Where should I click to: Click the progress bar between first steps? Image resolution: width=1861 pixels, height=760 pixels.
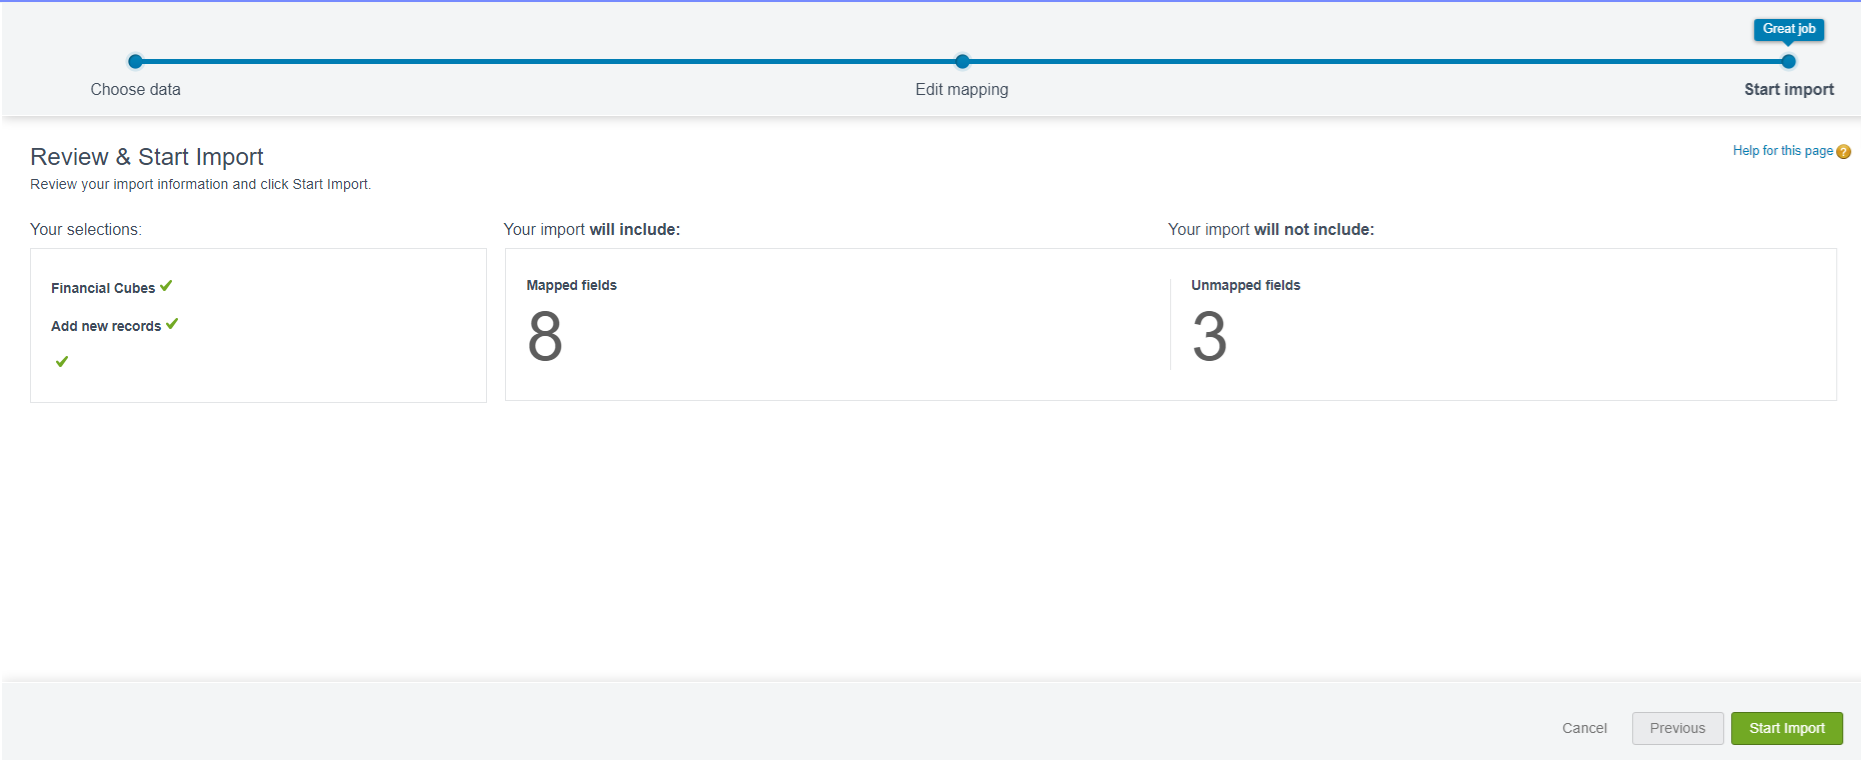[x=549, y=61]
